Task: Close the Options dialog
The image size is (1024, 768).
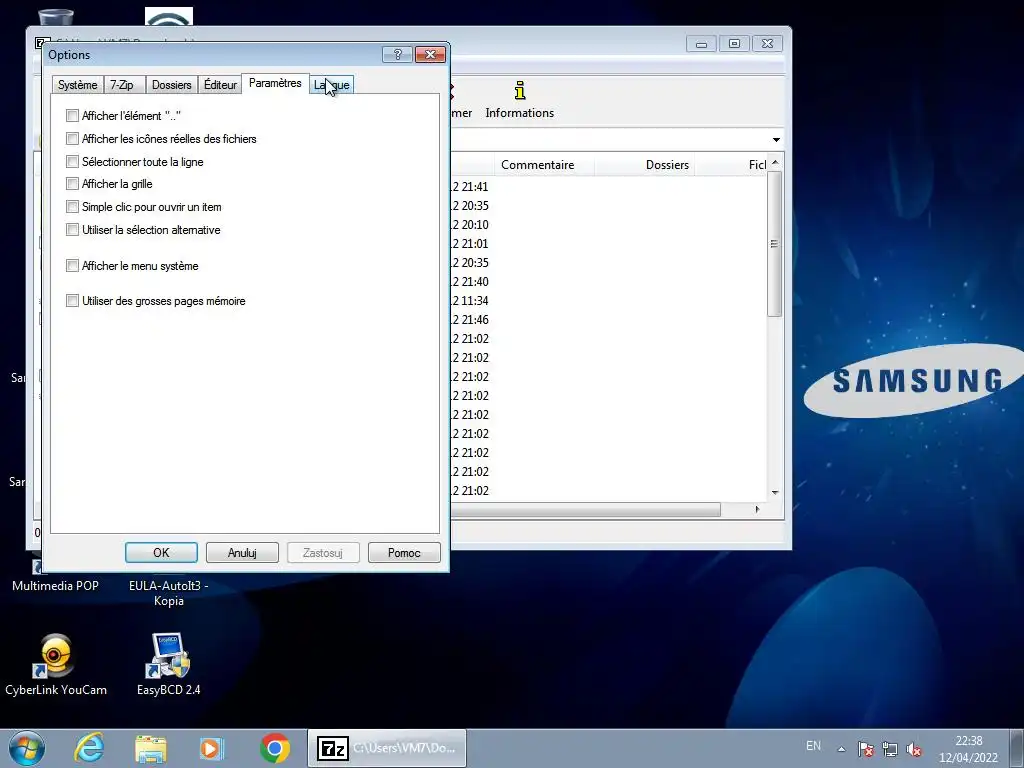Action: 430,54
